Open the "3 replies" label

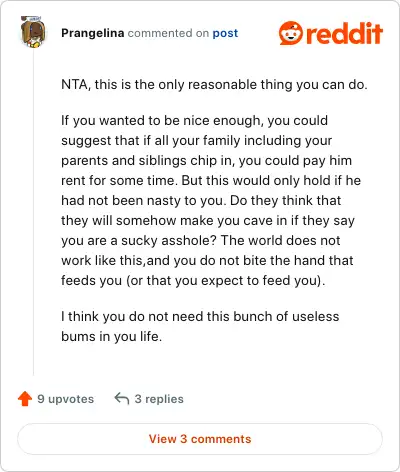click(x=159, y=399)
